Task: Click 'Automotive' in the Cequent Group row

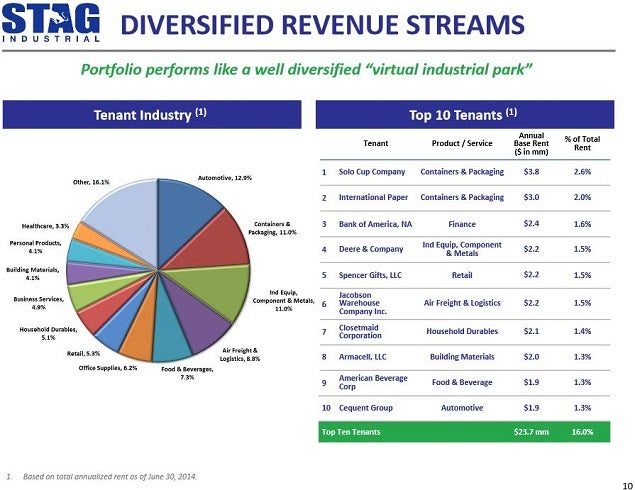Action: pos(462,408)
